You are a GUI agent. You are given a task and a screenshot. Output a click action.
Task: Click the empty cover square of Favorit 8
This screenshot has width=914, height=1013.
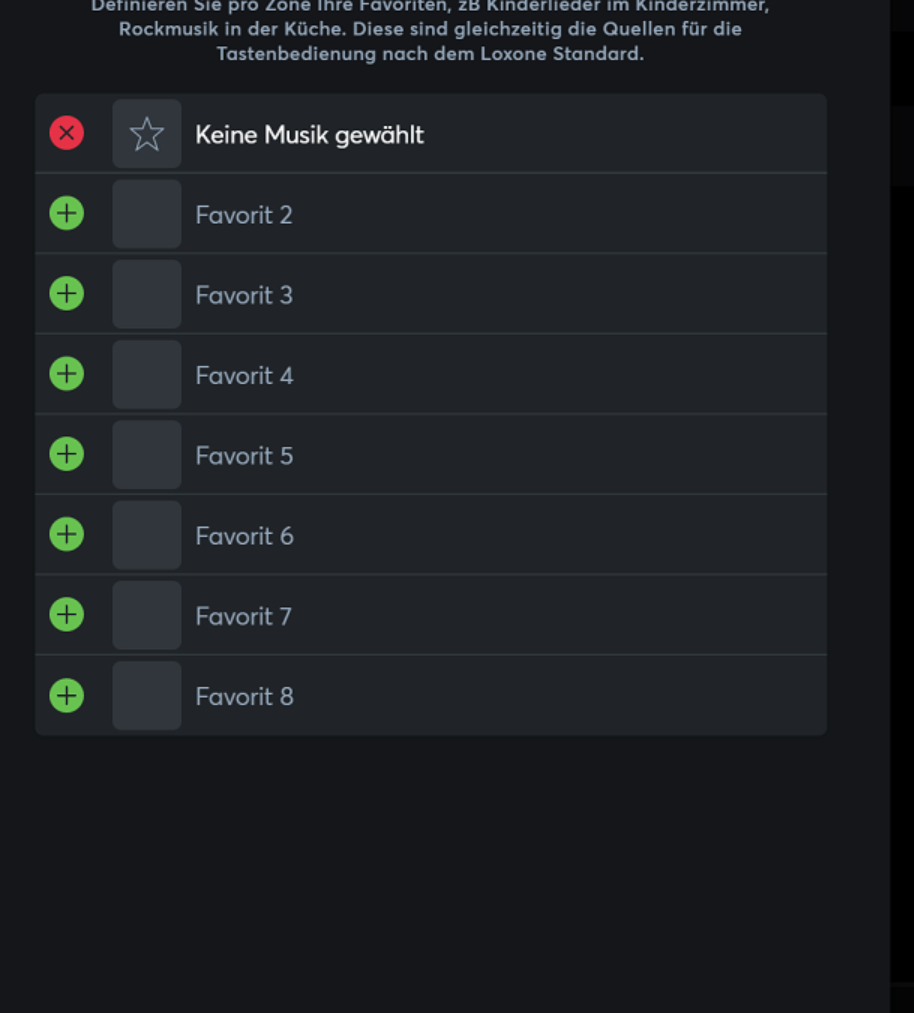147,696
